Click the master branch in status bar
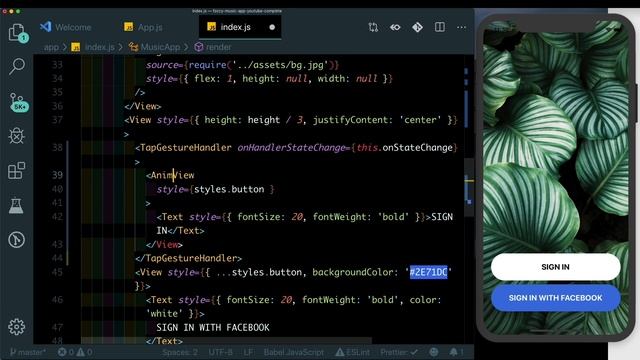The image size is (640, 360). pyautogui.click(x=28, y=352)
